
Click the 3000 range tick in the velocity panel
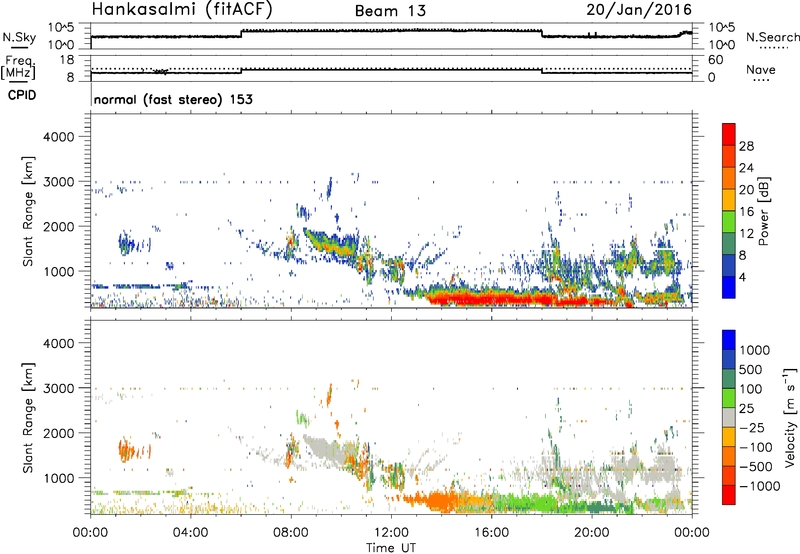[58, 388]
